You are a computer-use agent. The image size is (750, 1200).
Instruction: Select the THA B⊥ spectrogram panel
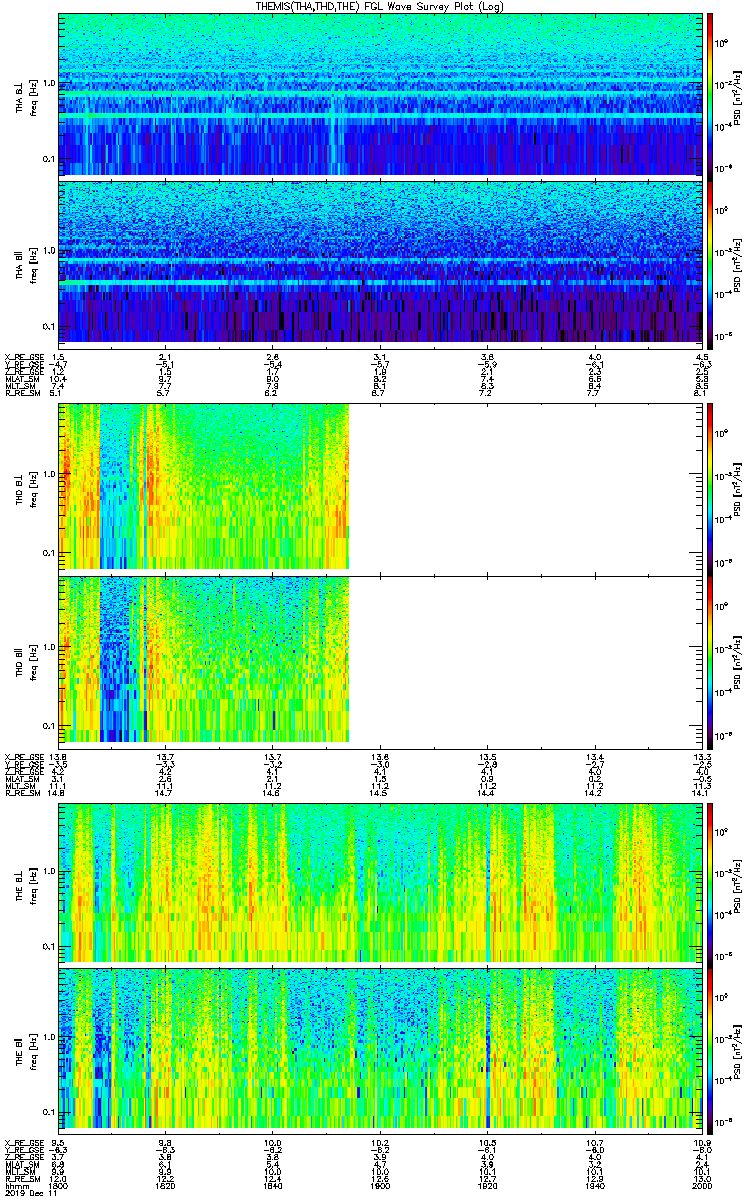pos(380,95)
